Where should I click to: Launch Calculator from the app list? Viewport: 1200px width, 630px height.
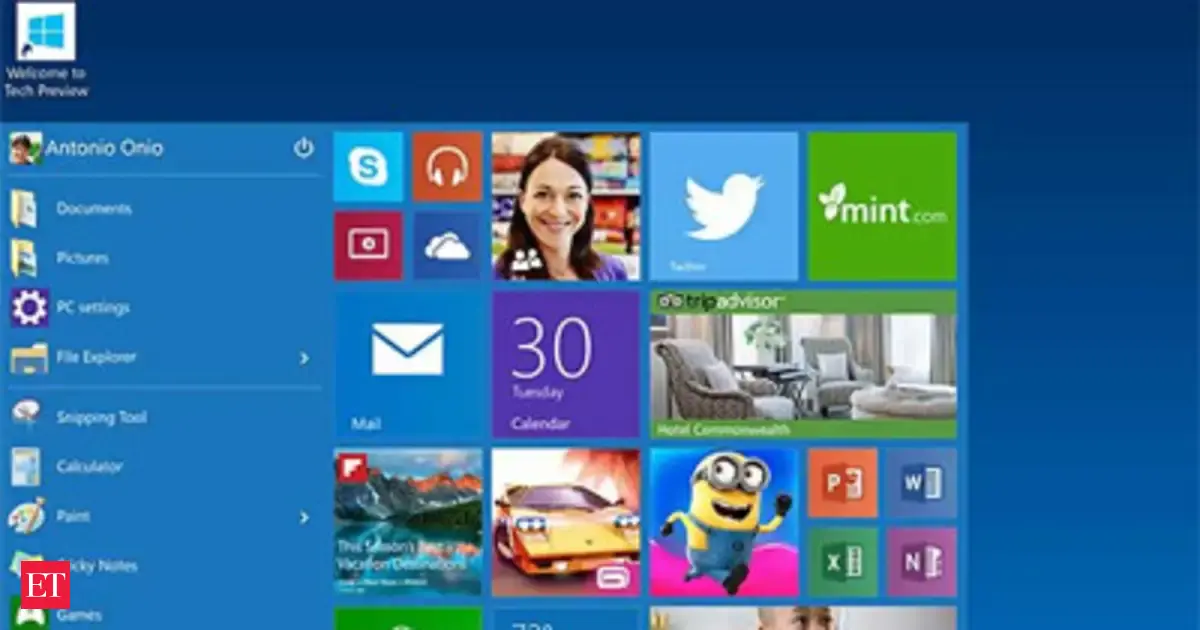coord(89,467)
